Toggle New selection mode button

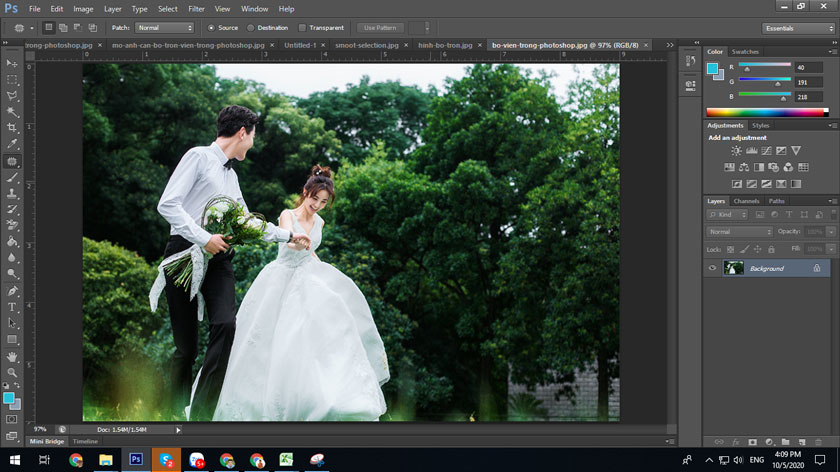click(49, 27)
